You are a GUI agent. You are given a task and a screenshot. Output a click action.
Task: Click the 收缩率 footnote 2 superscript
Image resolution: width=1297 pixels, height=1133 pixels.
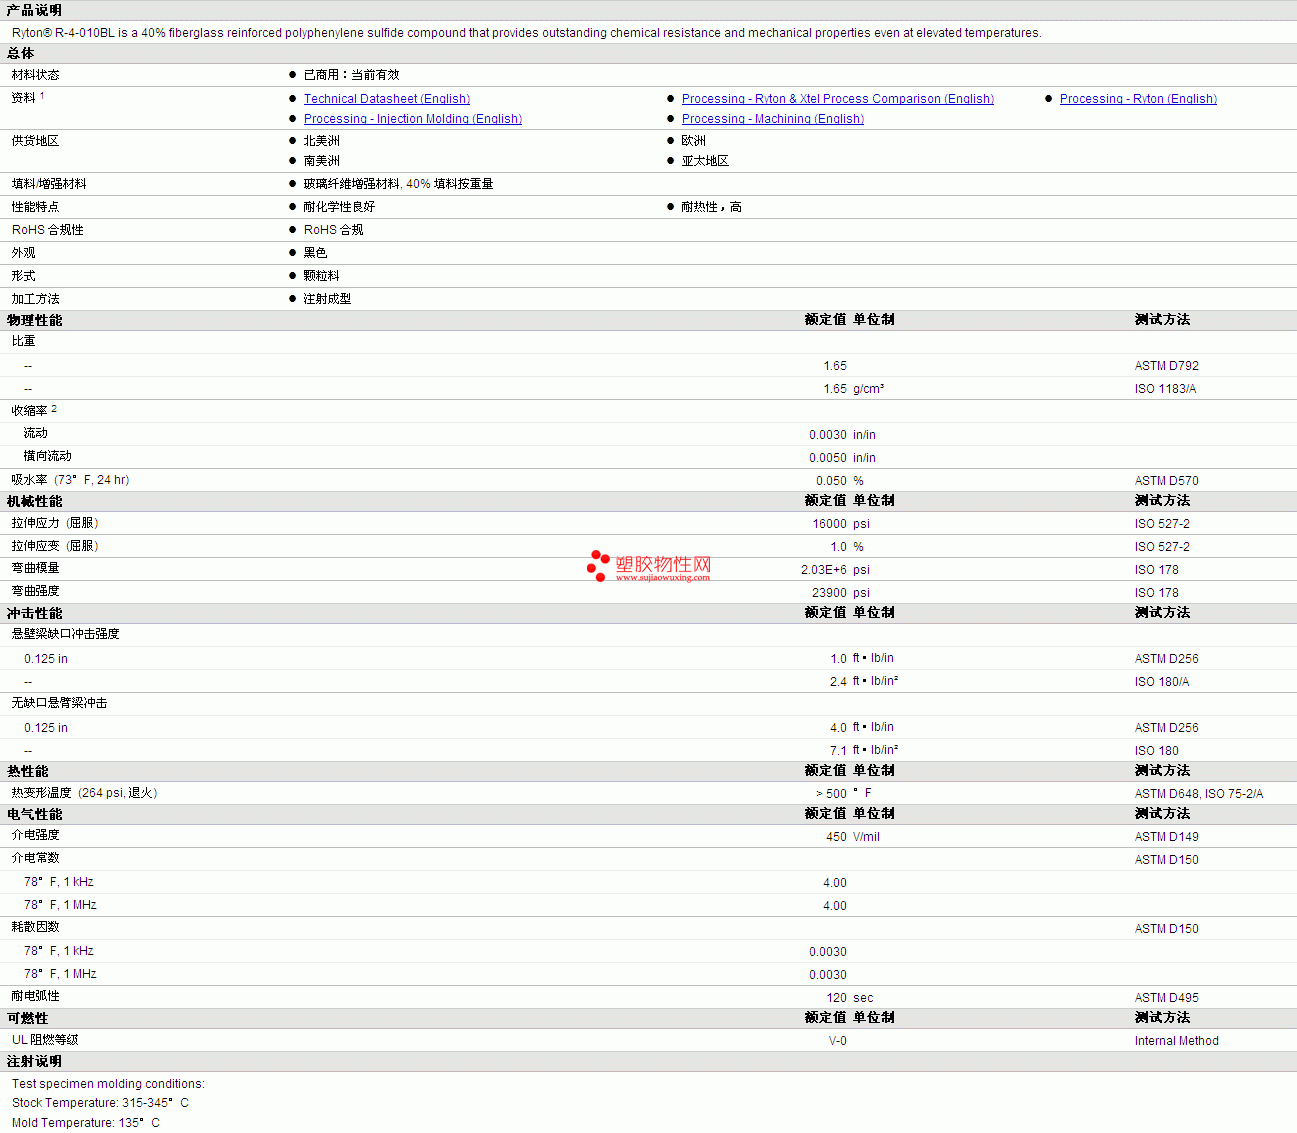[x=54, y=408]
